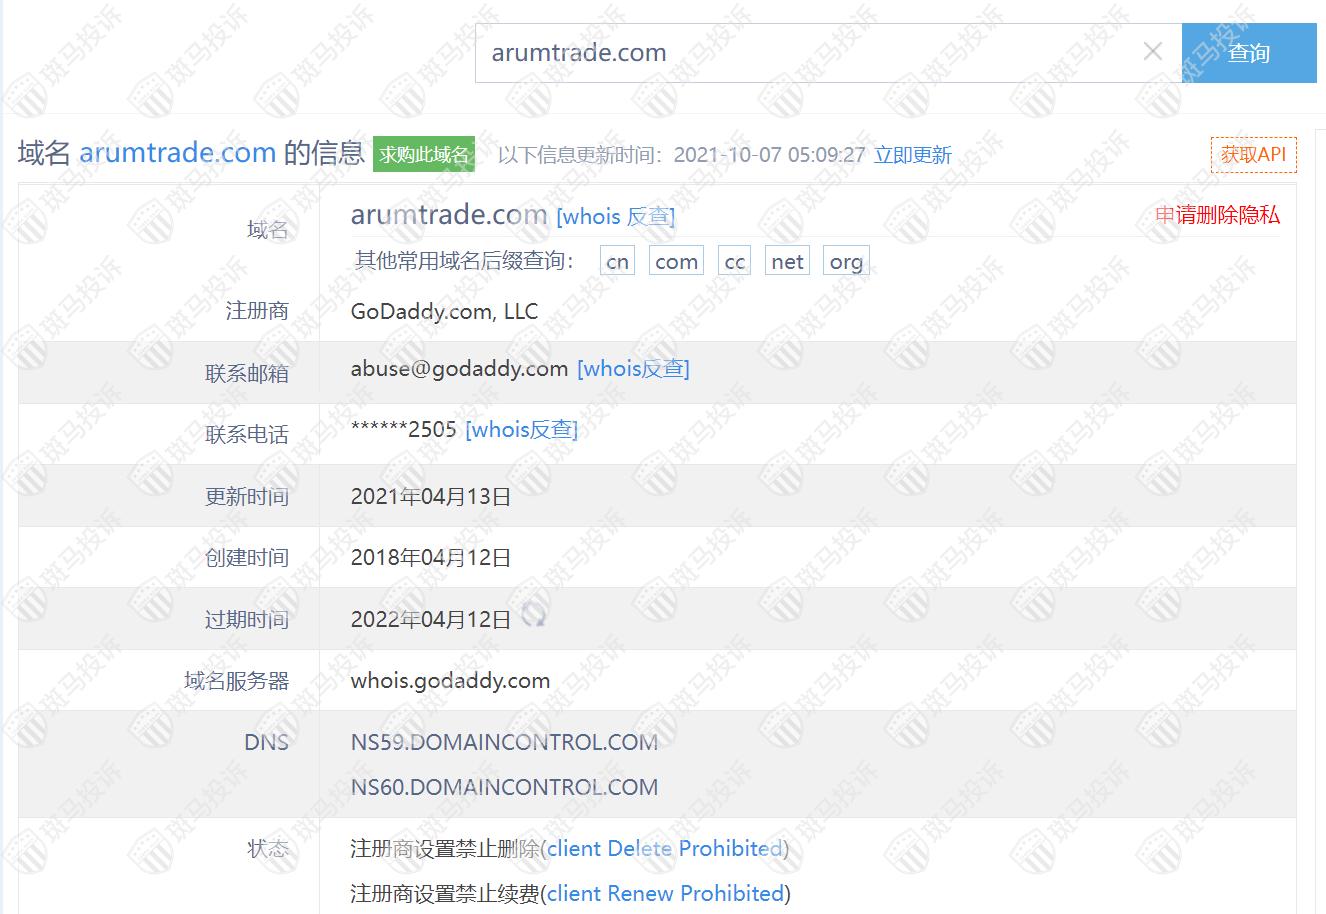This screenshot has width=1326, height=914.
Task: Select the net domain suffix
Action: [x=787, y=261]
